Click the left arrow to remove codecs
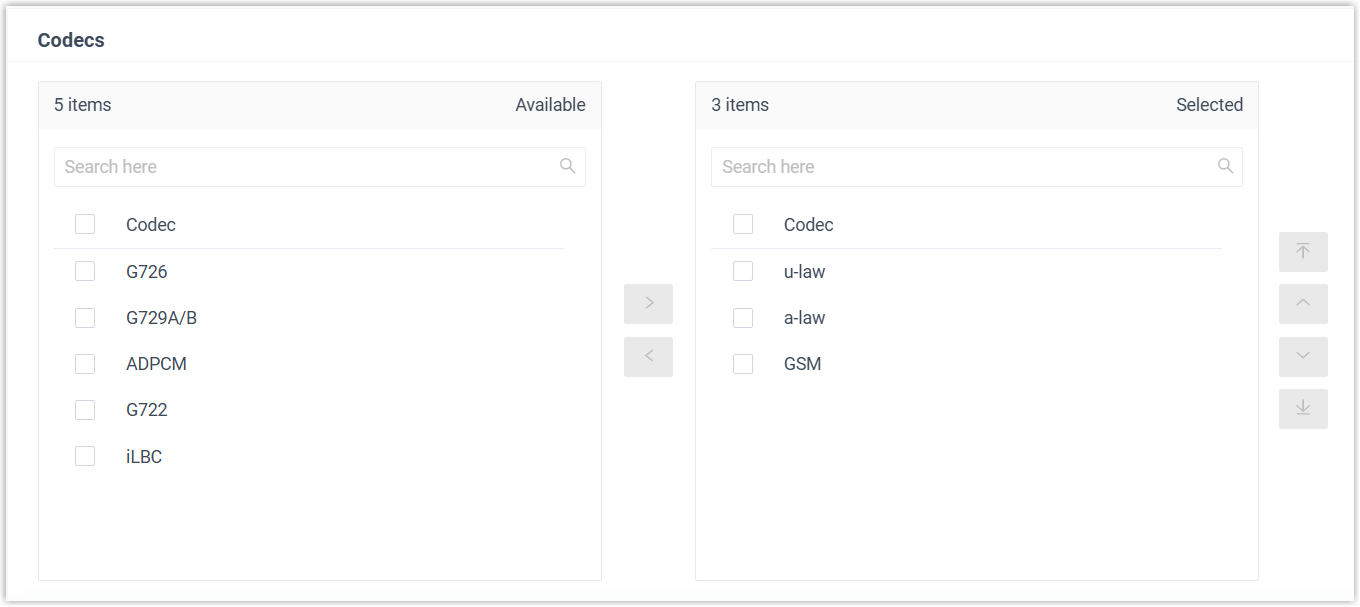 point(648,357)
